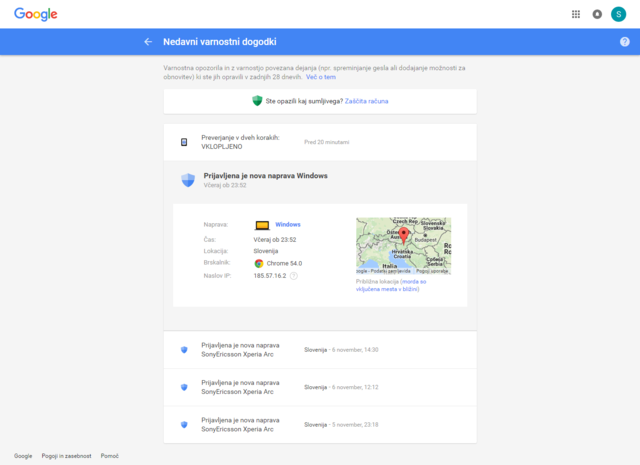Open 'Pogoji in zasebnost' footer link
This screenshot has width=640, height=465.
coord(67,456)
